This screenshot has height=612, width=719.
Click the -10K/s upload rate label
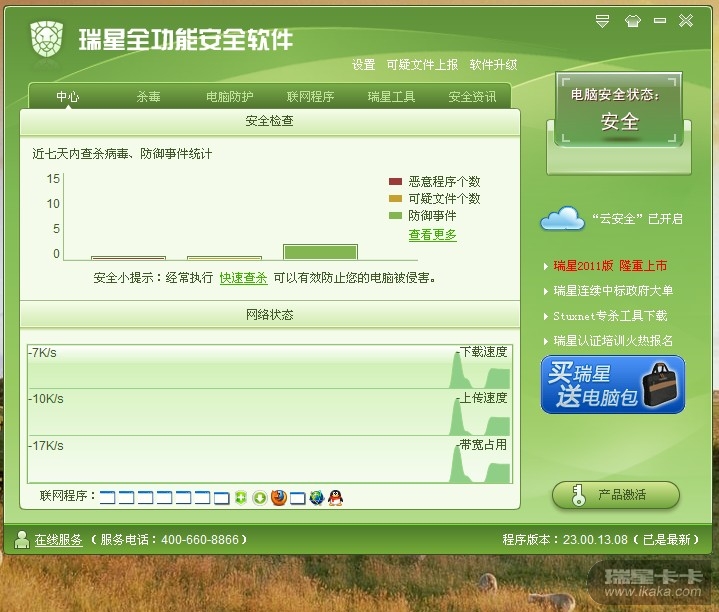click(46, 399)
